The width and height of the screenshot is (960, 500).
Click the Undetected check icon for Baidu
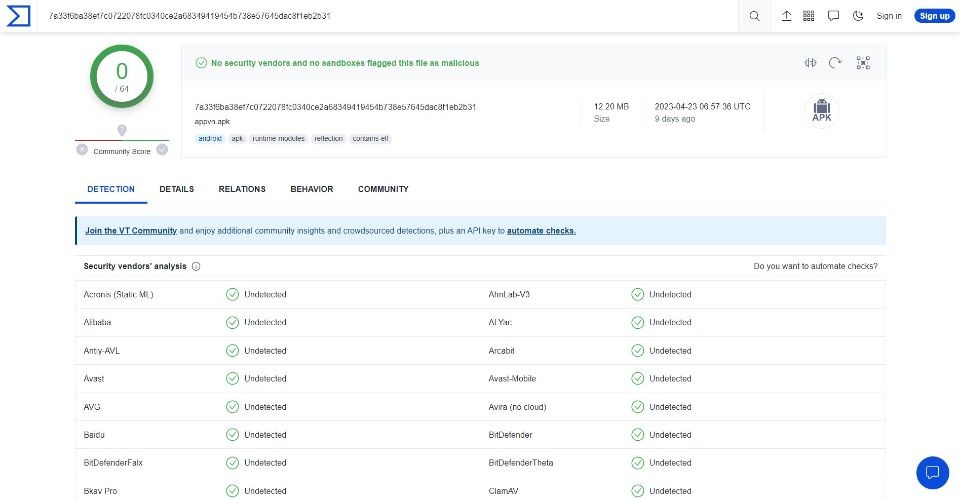point(232,435)
